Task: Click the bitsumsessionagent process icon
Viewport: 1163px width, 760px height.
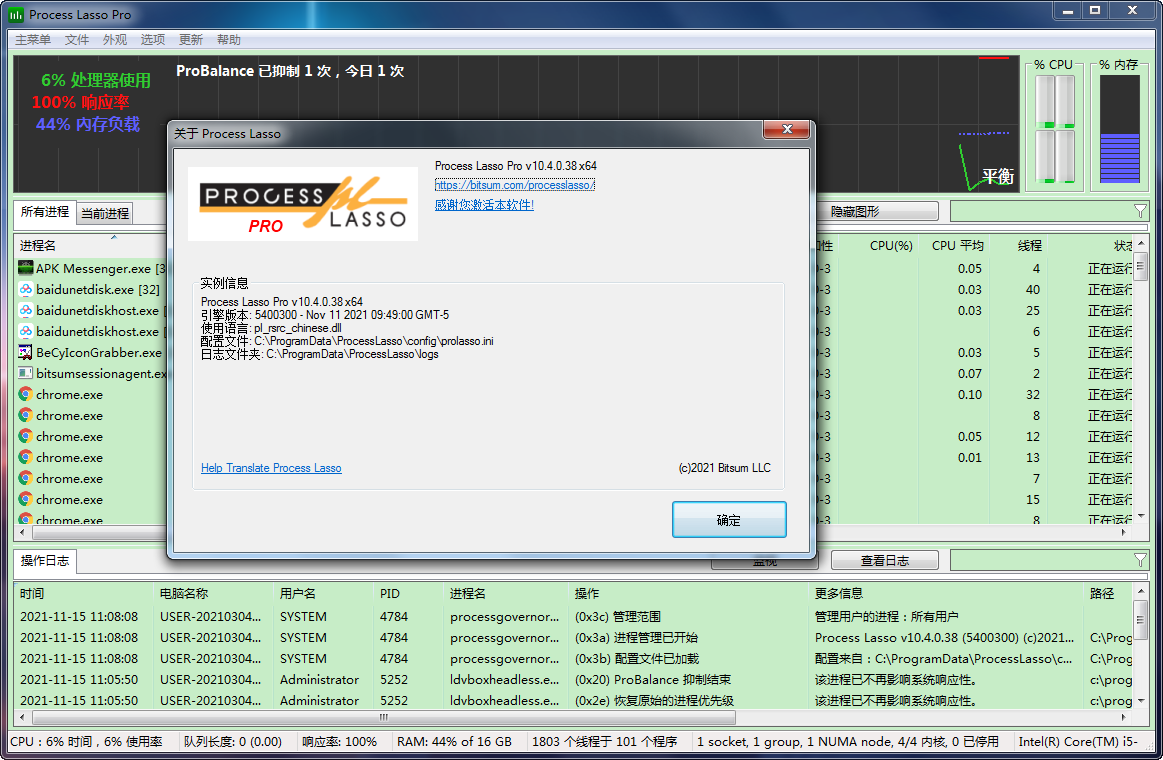Action: coord(25,373)
